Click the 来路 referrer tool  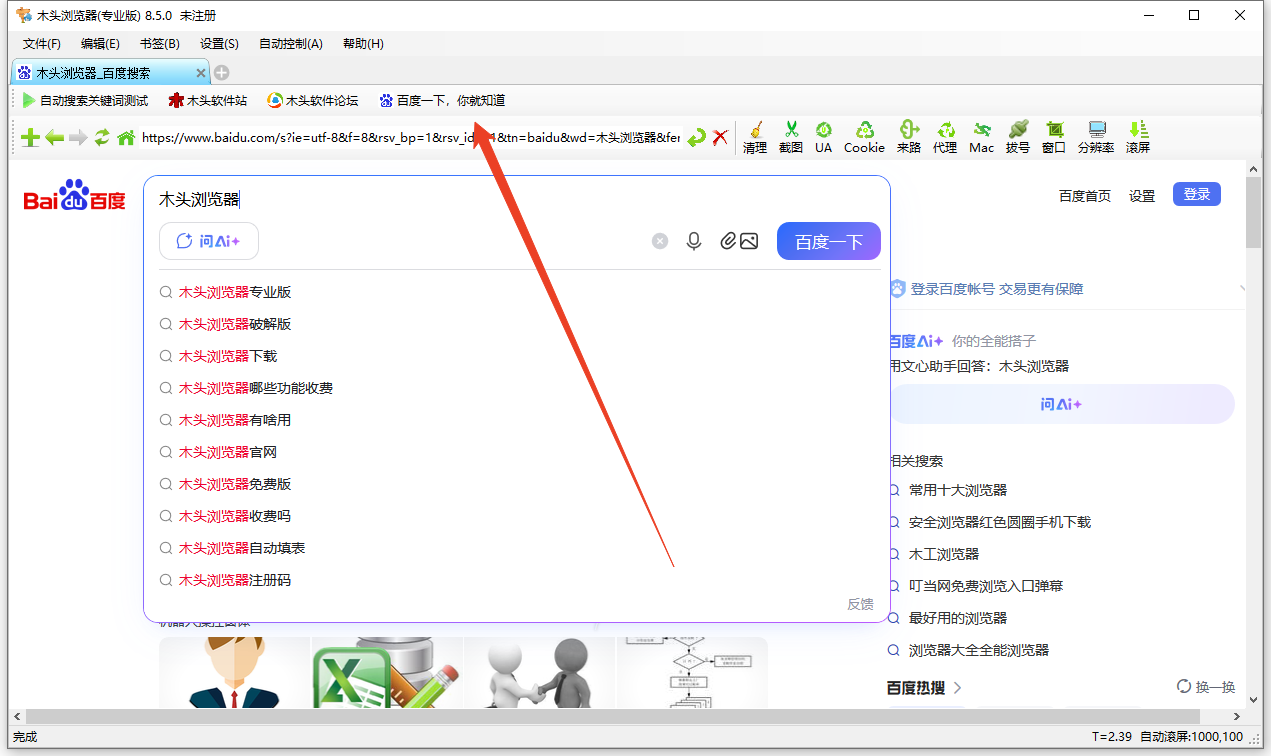[908, 138]
